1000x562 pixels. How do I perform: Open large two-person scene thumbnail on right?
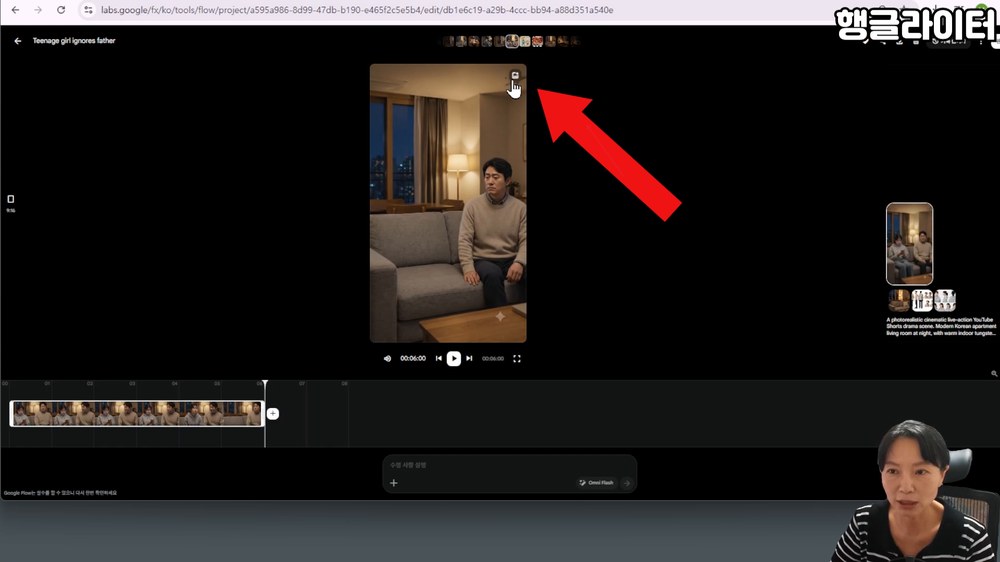tap(909, 244)
